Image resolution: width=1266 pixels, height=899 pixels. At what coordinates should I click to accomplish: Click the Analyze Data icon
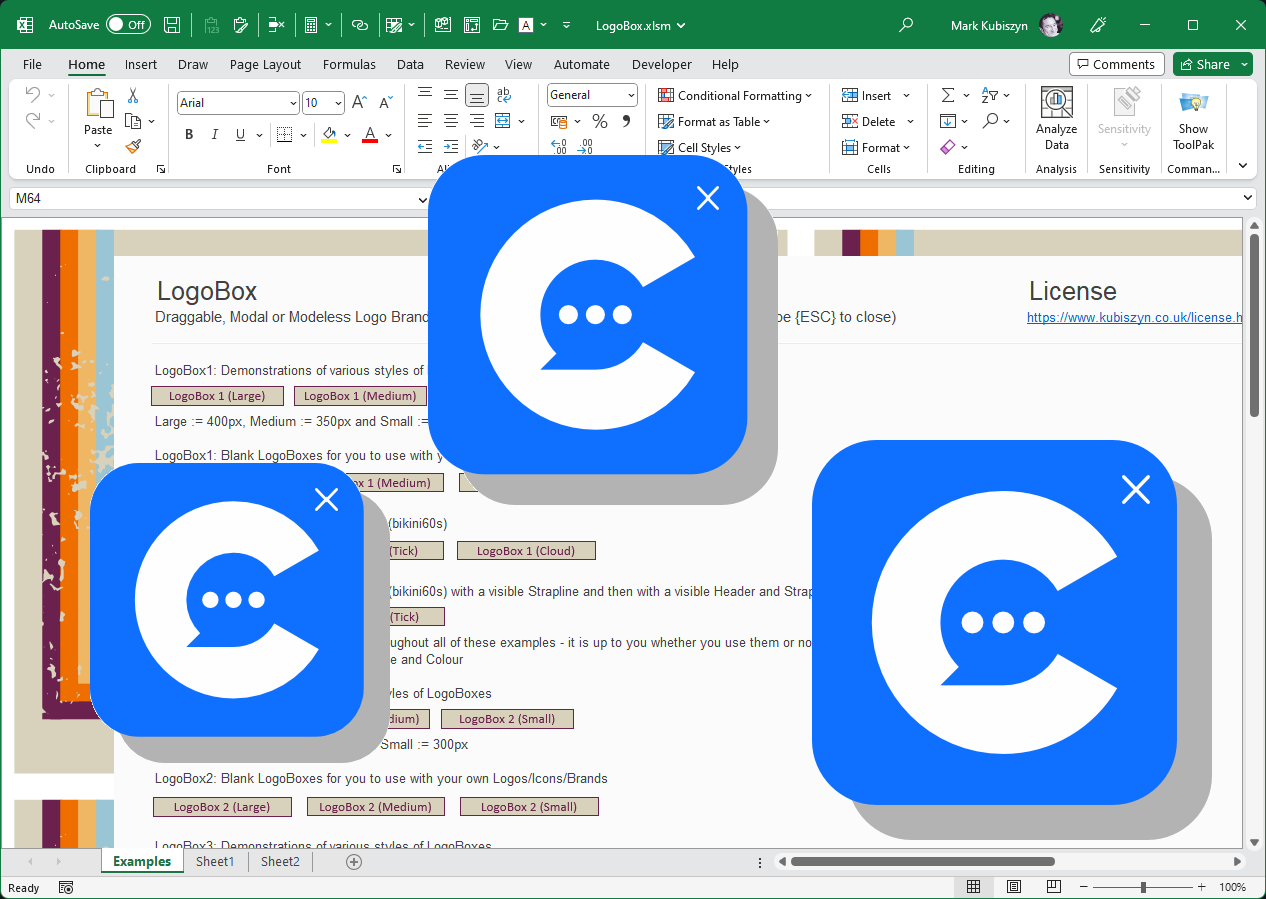(x=1056, y=119)
